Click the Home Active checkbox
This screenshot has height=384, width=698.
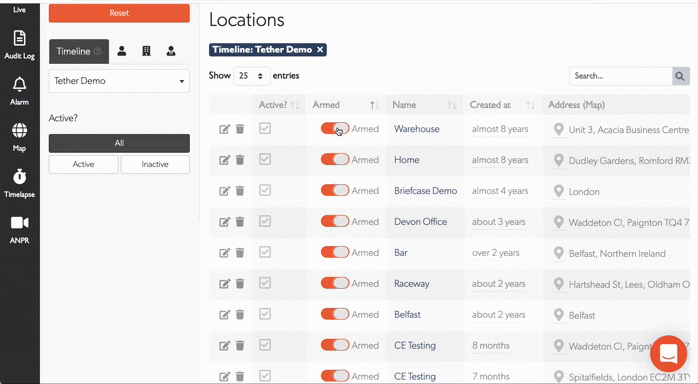[x=265, y=159]
